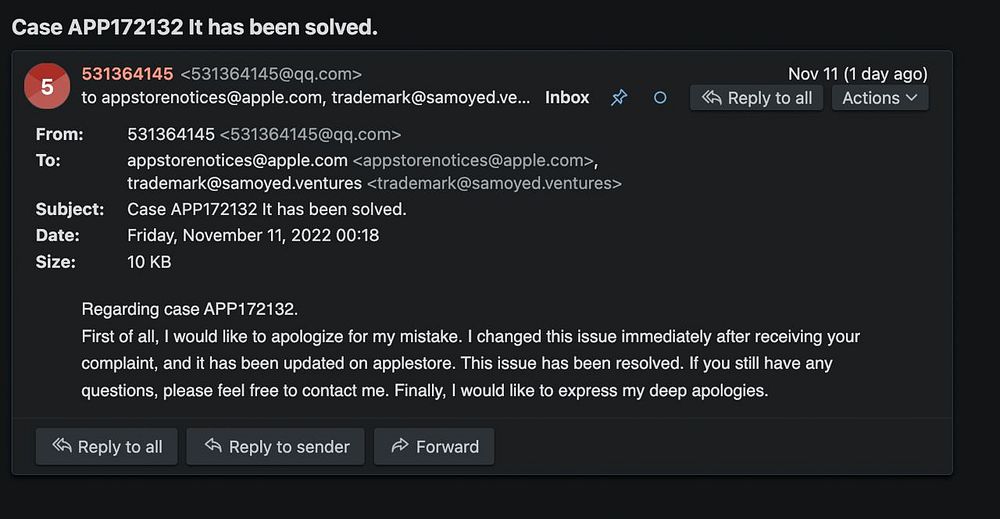Click the email title heading at top
Viewport: 1000px width, 519px height.
click(194, 27)
